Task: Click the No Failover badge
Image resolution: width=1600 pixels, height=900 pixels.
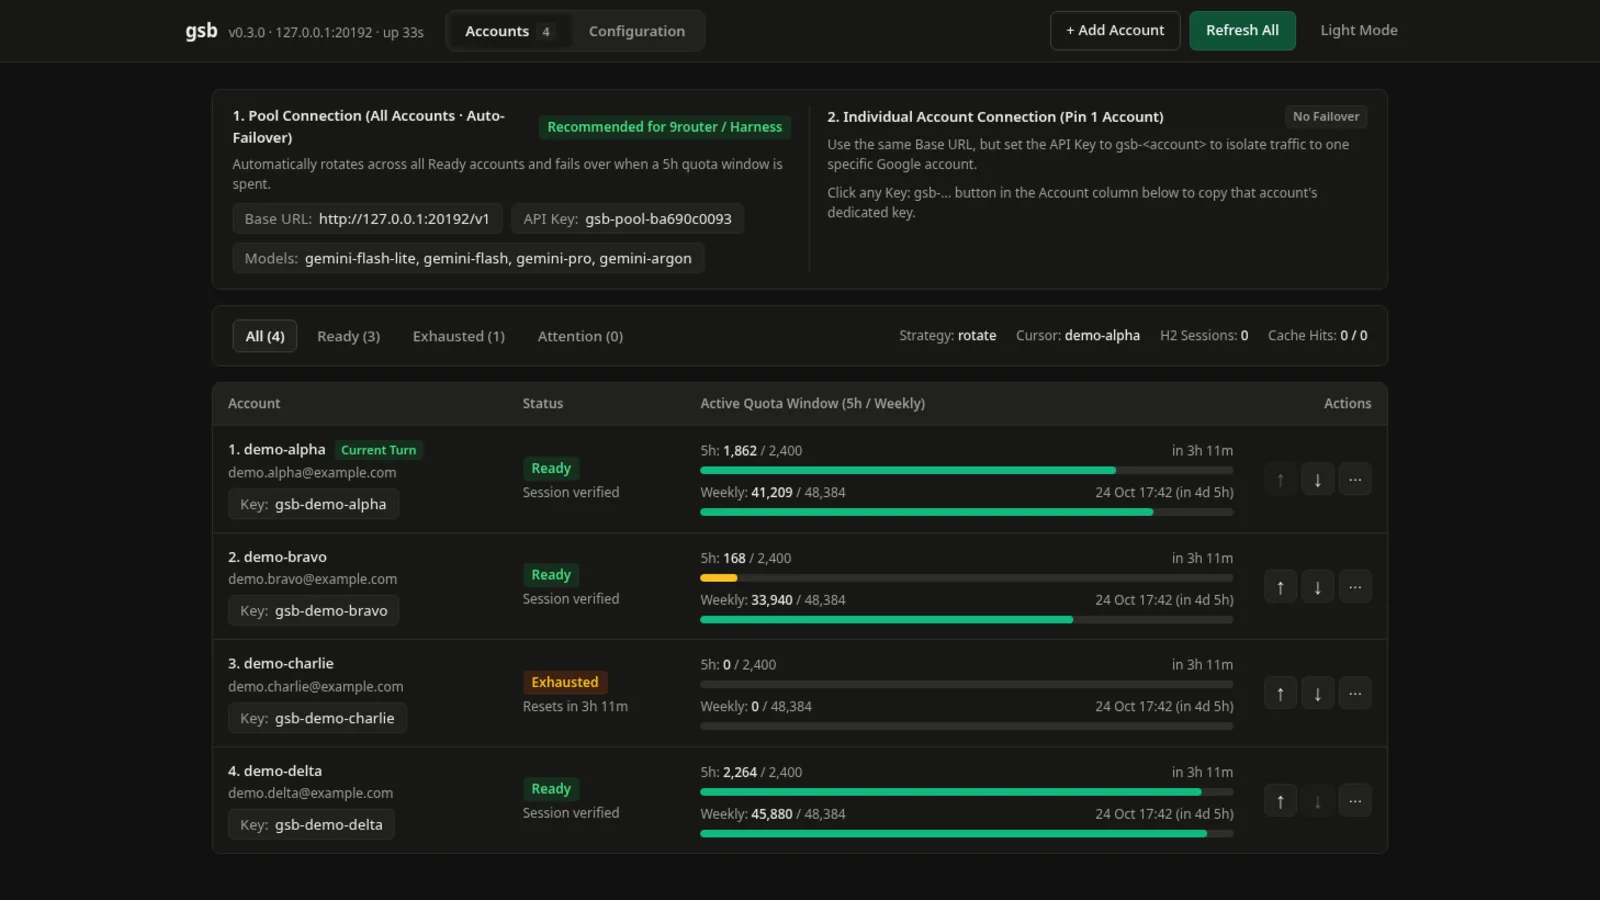Action: pos(1325,116)
